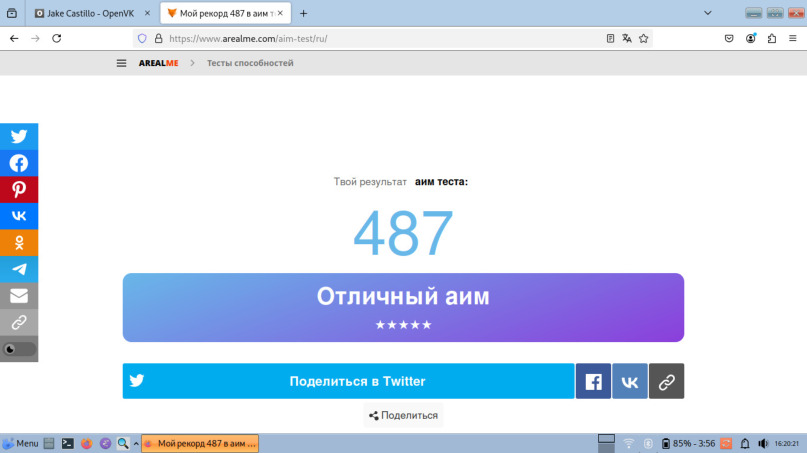
Task: Share via Facebook sidebar icon
Action: [x=19, y=163]
